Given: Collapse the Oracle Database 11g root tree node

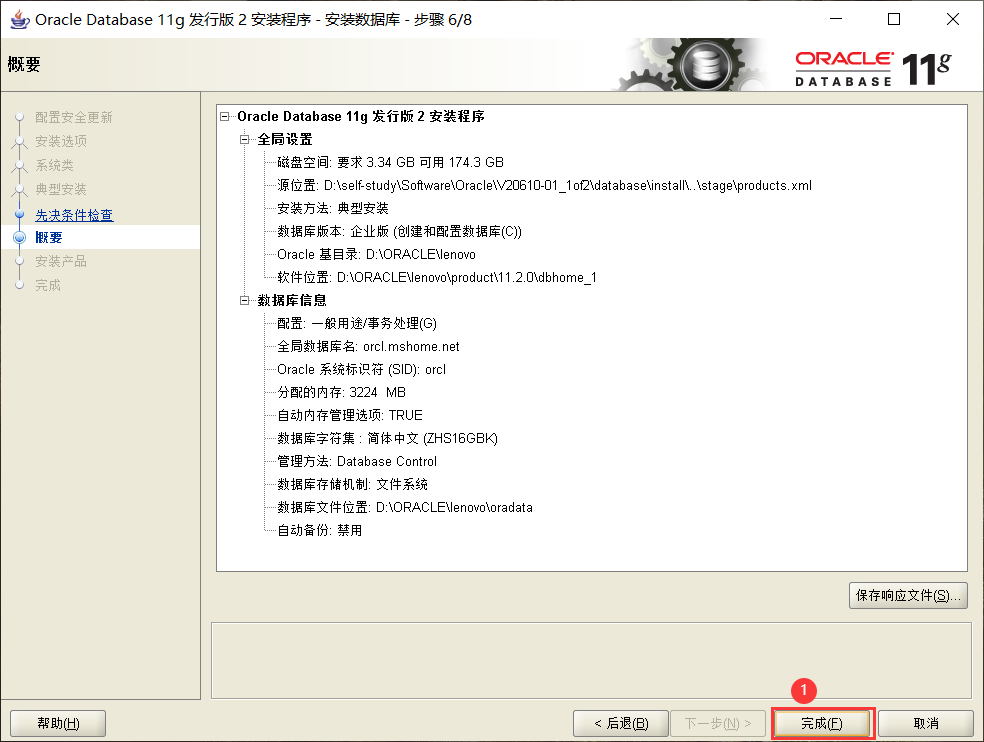Looking at the screenshot, I should point(225,116).
